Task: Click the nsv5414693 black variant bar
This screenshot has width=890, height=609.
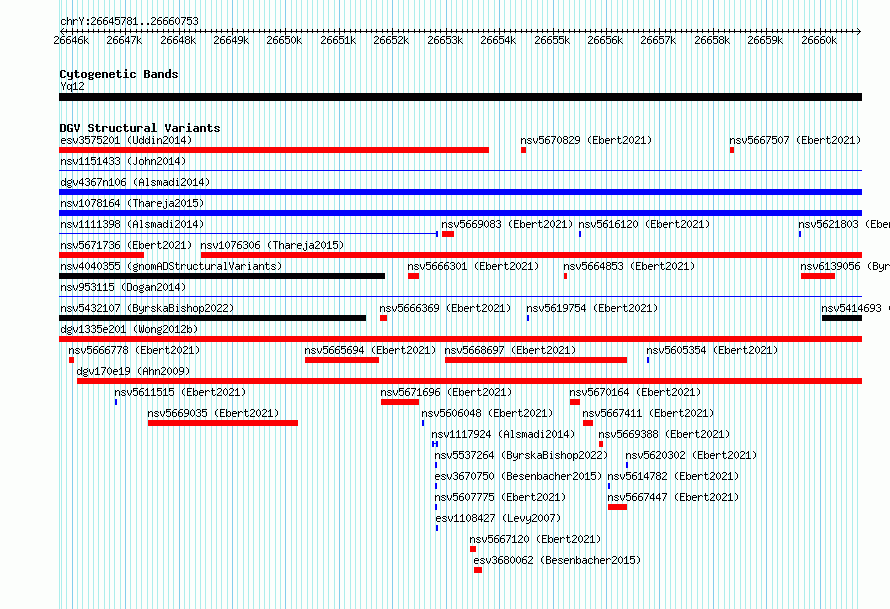Action: pyautogui.click(x=842, y=318)
